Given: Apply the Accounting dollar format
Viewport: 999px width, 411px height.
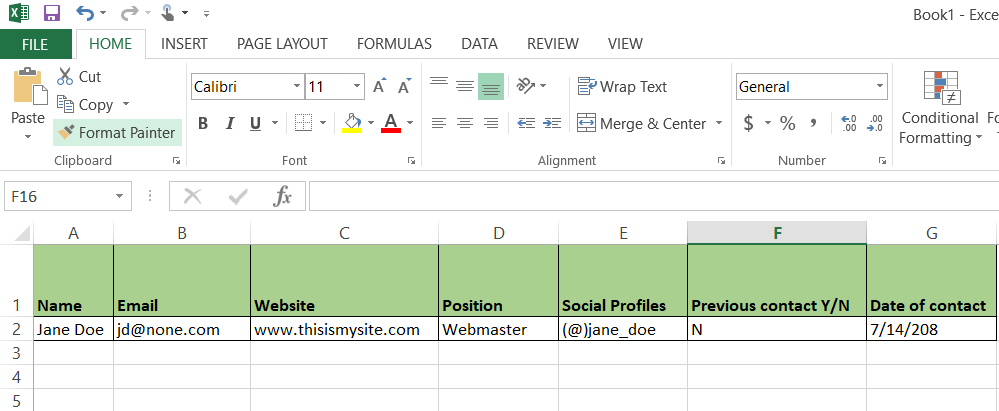Looking at the screenshot, I should [x=749, y=123].
